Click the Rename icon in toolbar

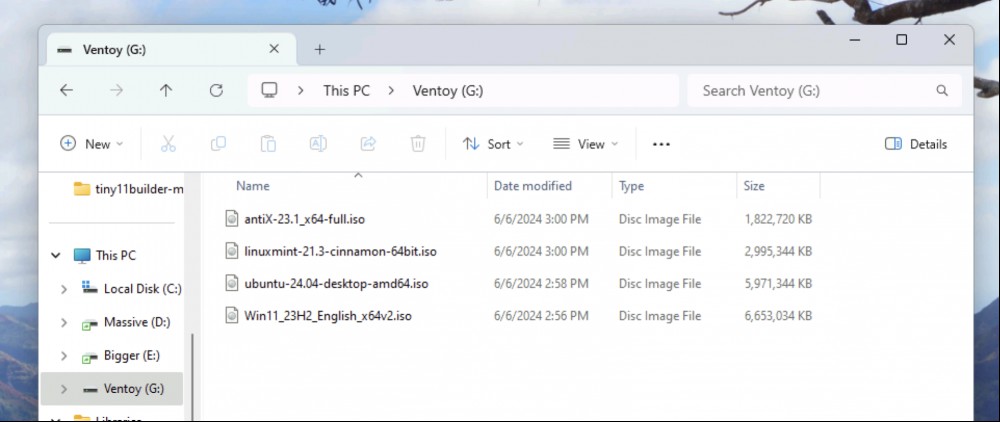[x=318, y=144]
